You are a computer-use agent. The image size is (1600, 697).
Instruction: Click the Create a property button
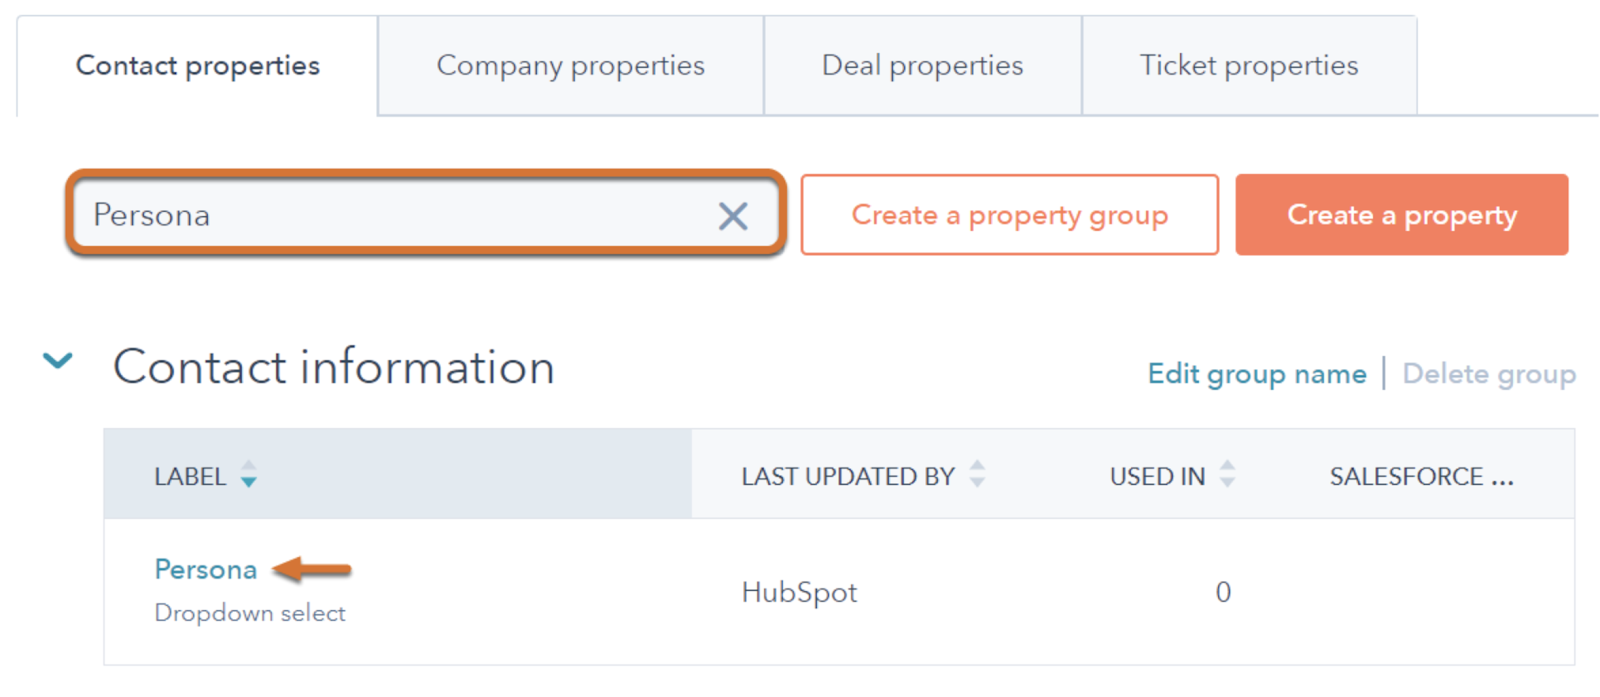1401,215
